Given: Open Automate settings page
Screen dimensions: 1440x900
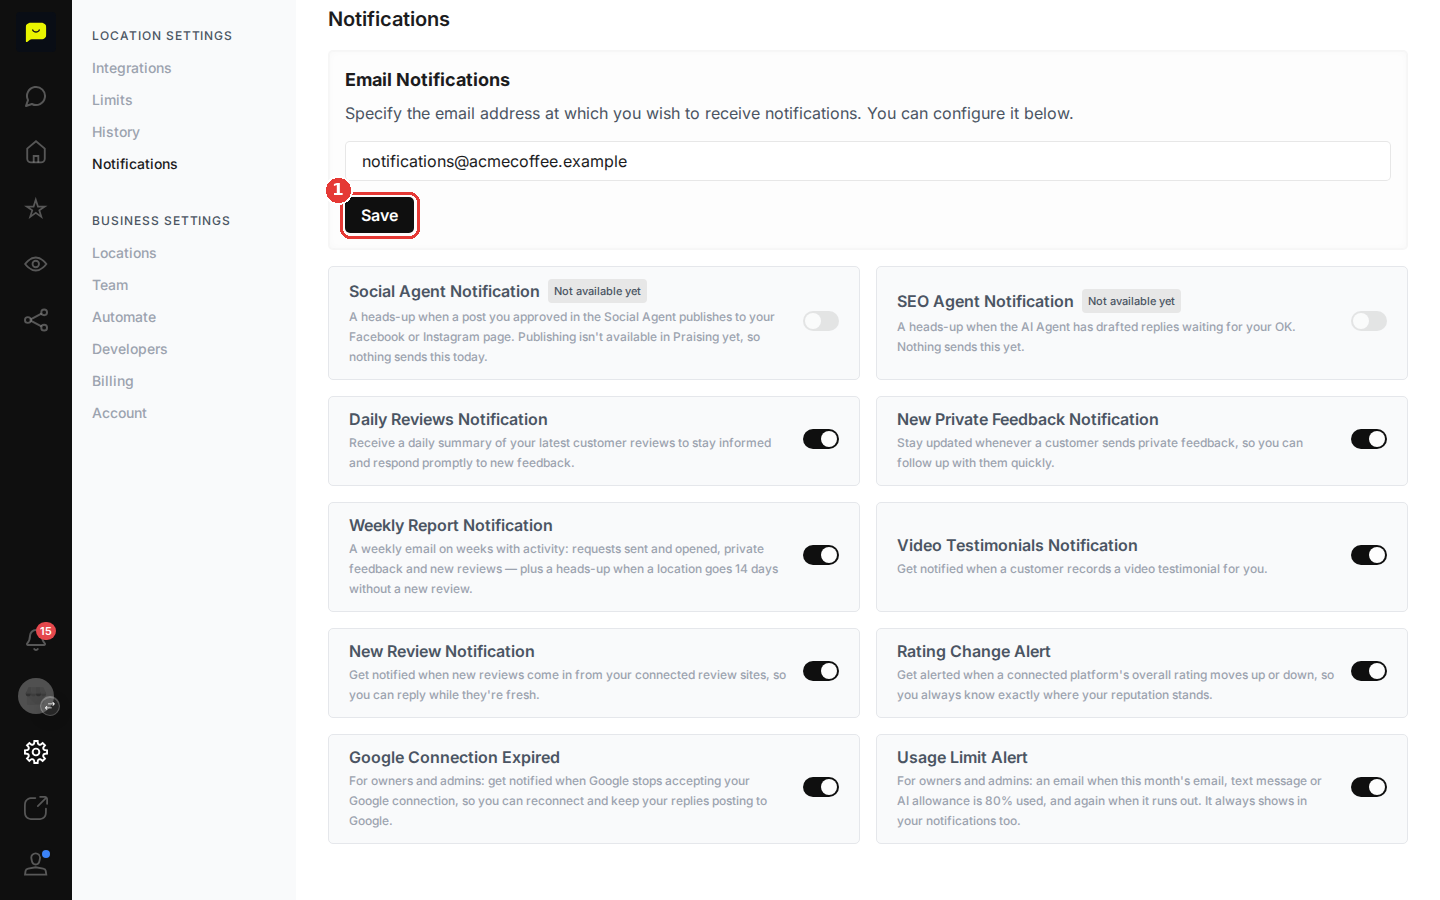Looking at the screenshot, I should [x=124, y=317].
